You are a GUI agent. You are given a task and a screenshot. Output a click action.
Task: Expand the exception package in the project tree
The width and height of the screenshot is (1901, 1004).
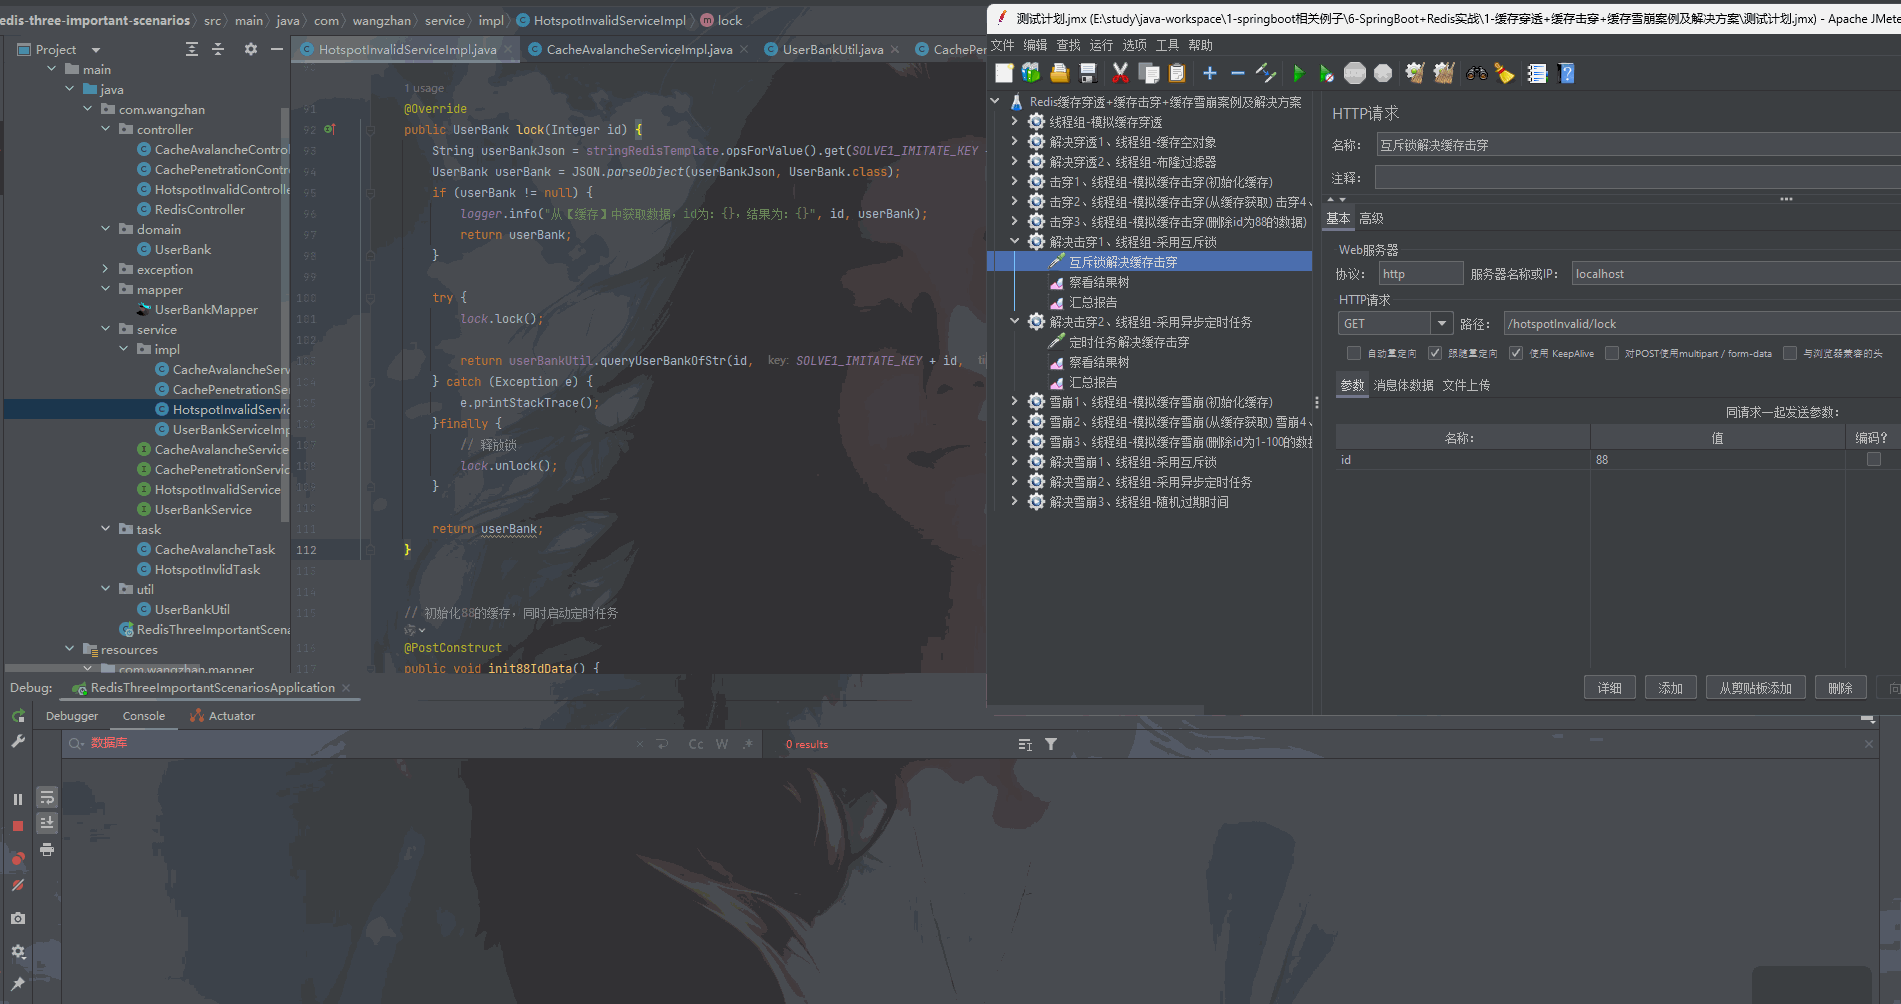[x=105, y=269]
